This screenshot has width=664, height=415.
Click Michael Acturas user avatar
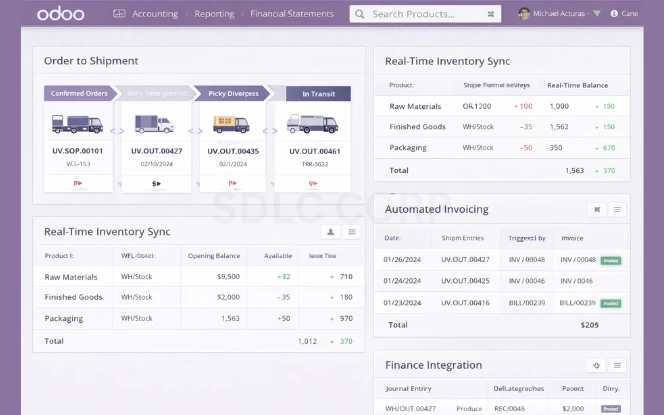(524, 14)
